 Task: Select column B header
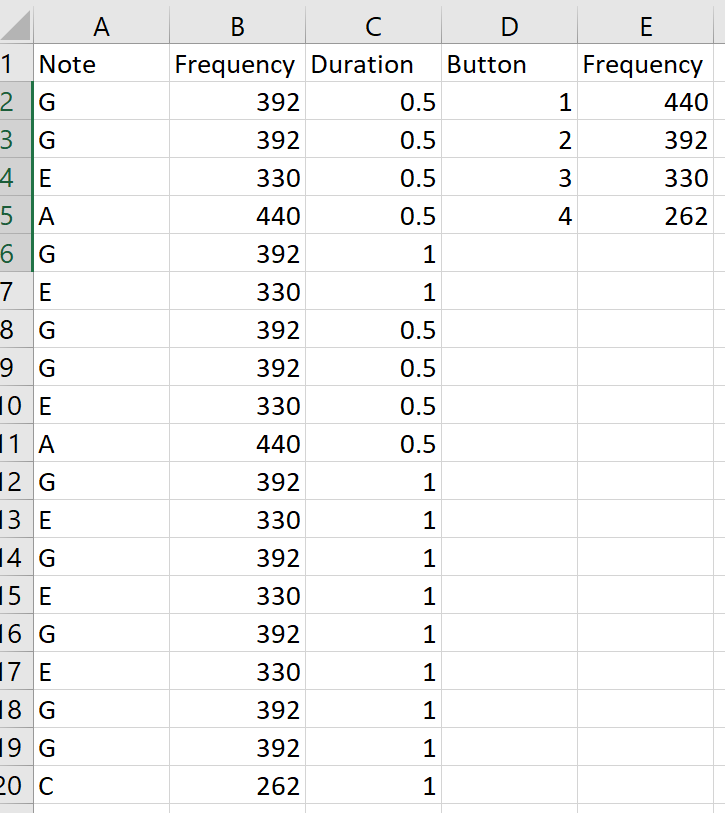point(238,26)
